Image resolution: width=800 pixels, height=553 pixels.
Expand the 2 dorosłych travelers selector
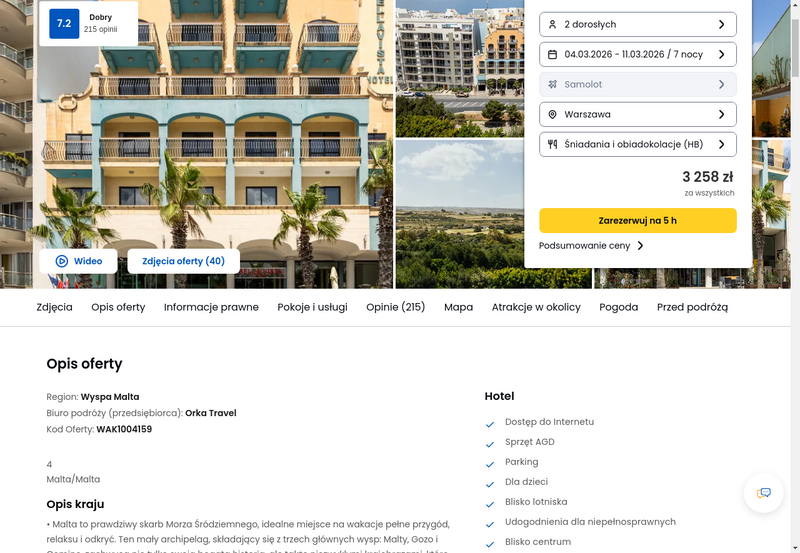638,24
